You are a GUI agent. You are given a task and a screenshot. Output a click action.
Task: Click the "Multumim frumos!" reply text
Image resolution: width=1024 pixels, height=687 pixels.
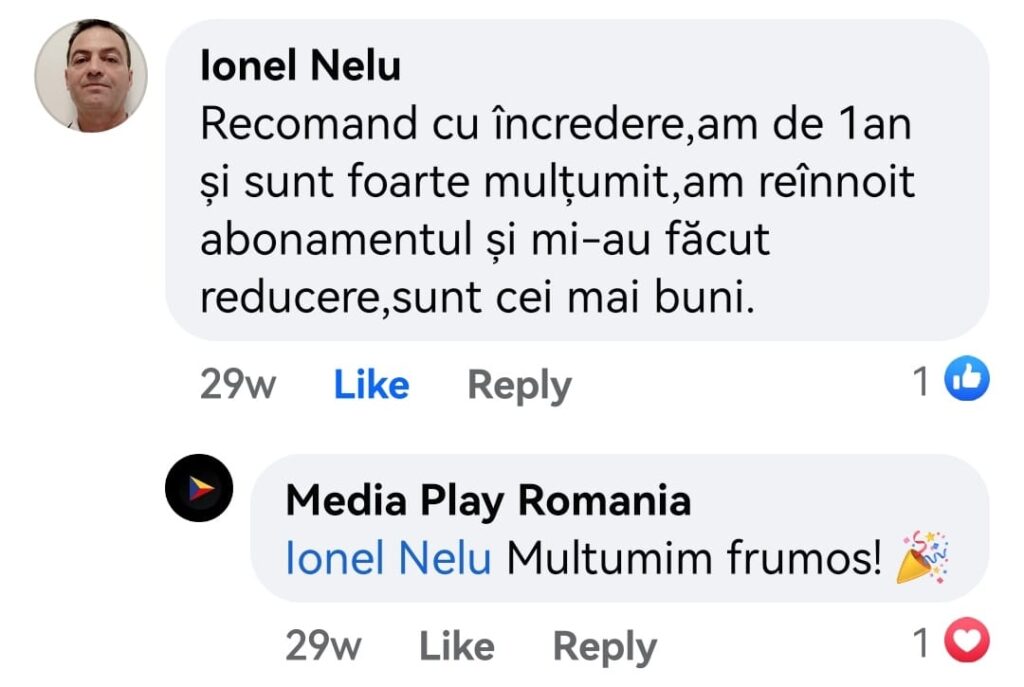pyautogui.click(x=690, y=559)
